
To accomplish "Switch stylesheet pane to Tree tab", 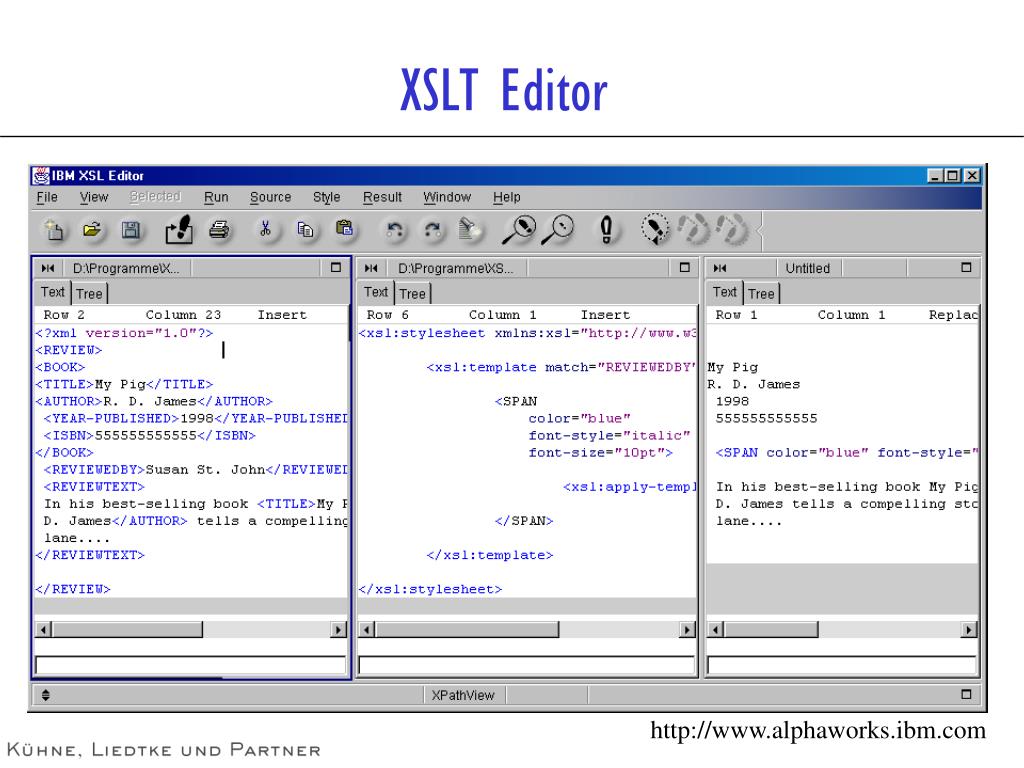I will click(413, 294).
